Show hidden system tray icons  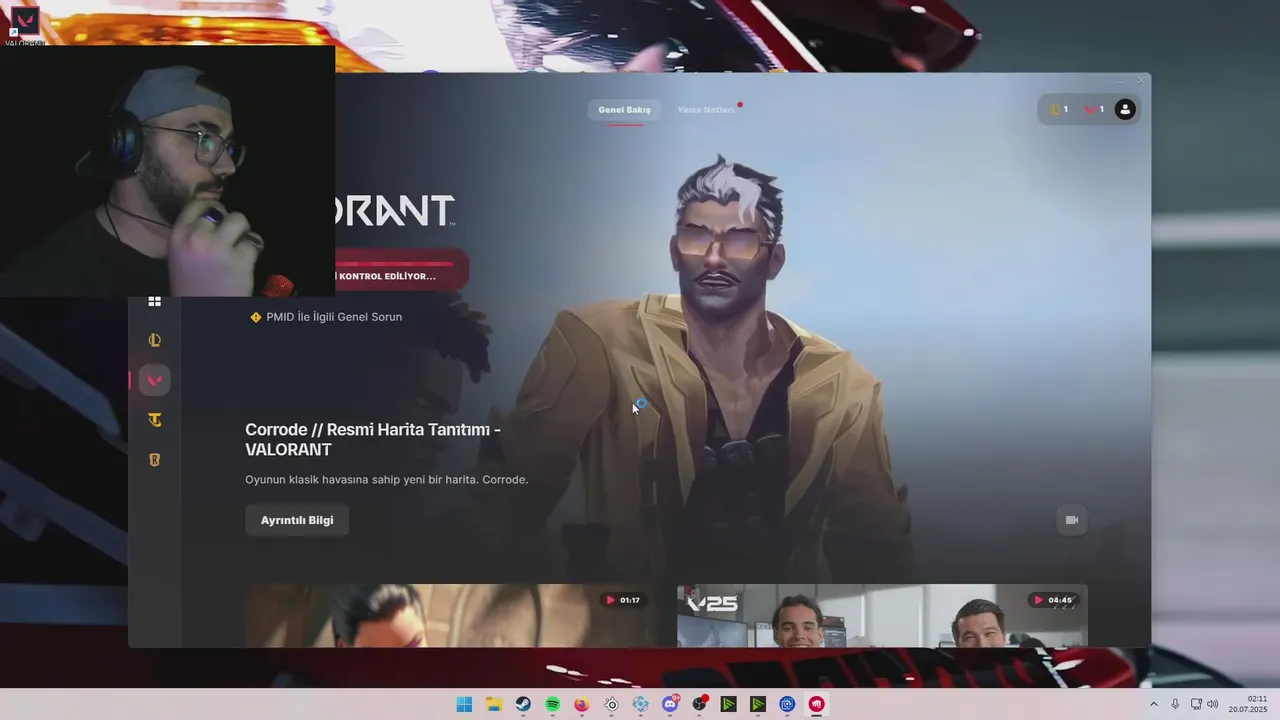coord(1153,704)
